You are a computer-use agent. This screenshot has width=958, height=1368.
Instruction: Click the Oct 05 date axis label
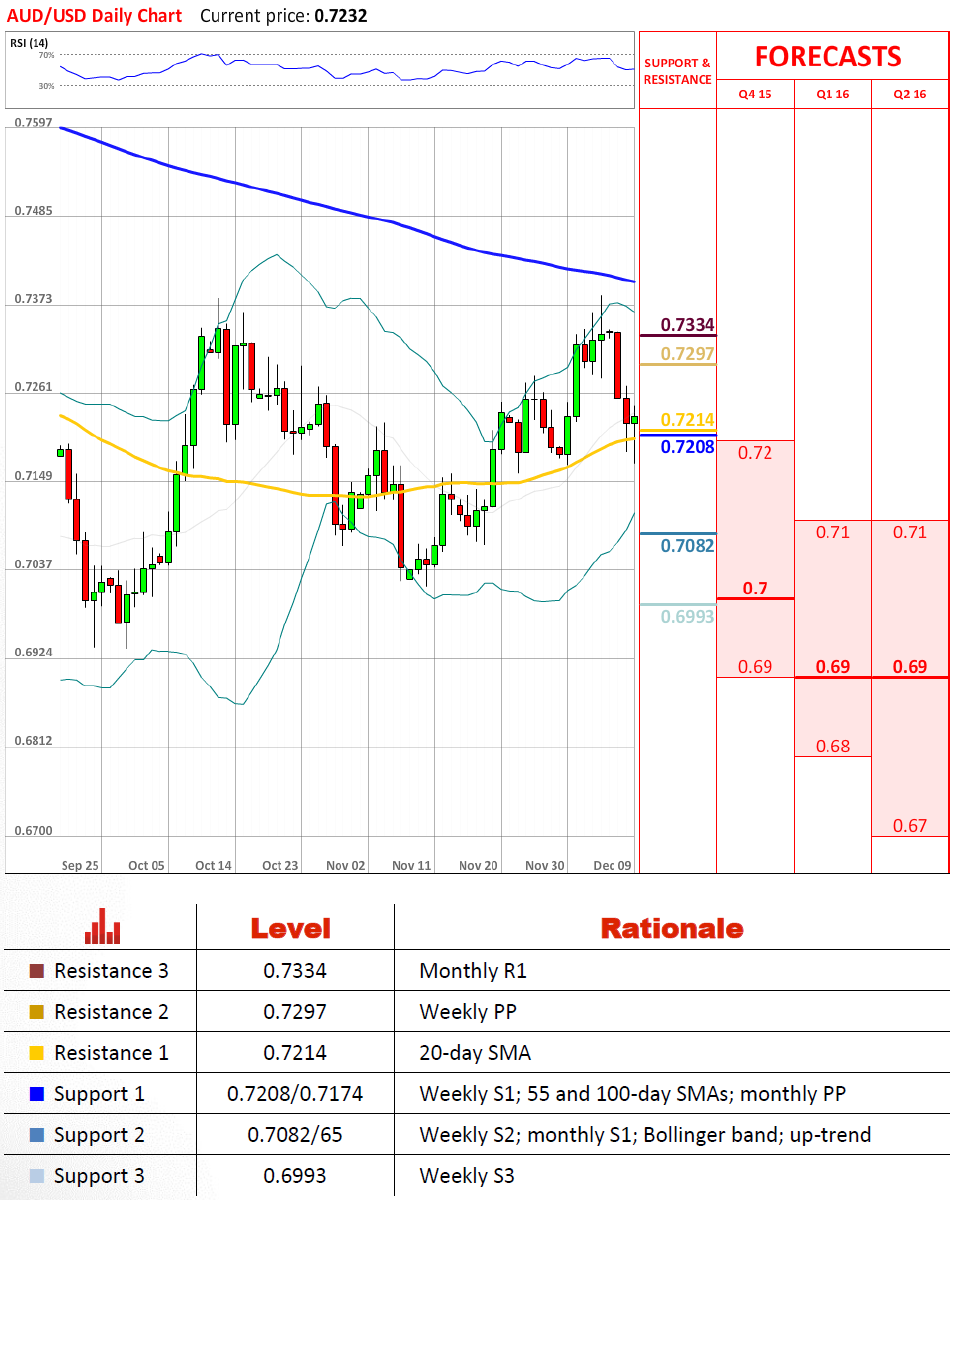pos(146,866)
